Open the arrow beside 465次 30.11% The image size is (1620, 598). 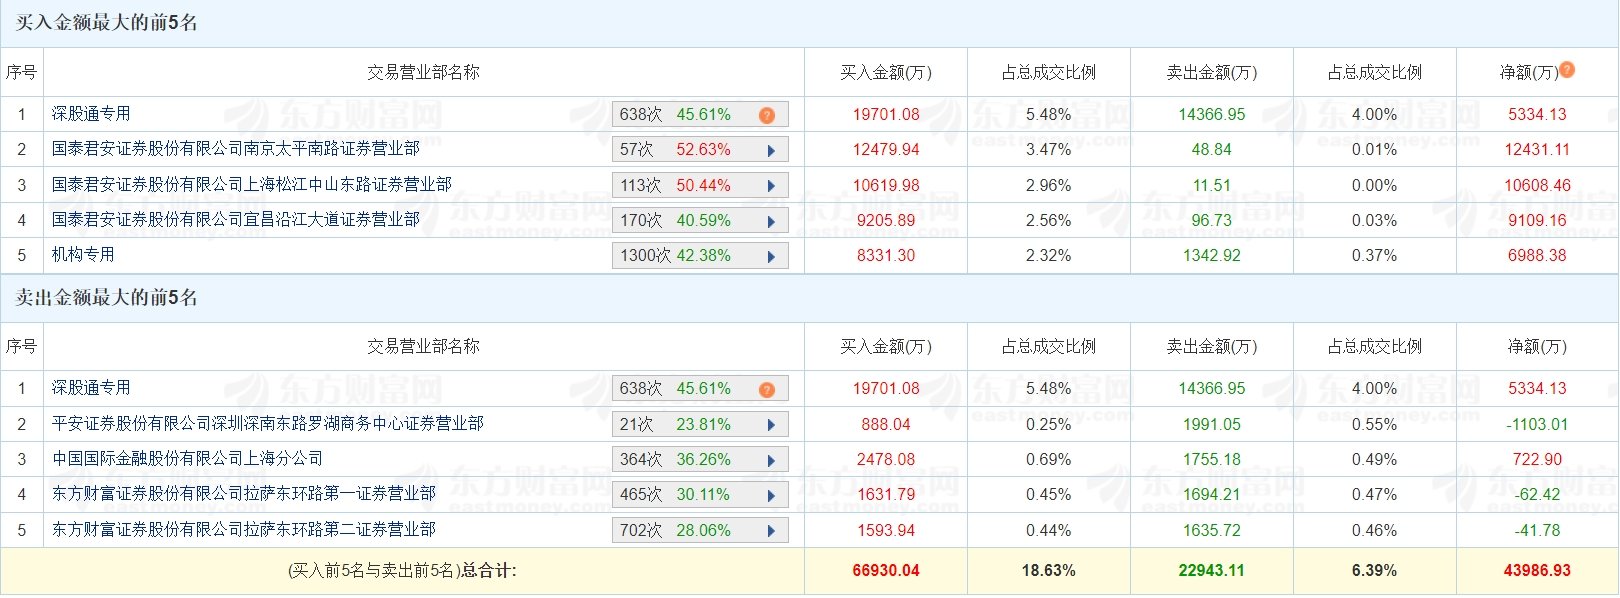click(x=771, y=496)
